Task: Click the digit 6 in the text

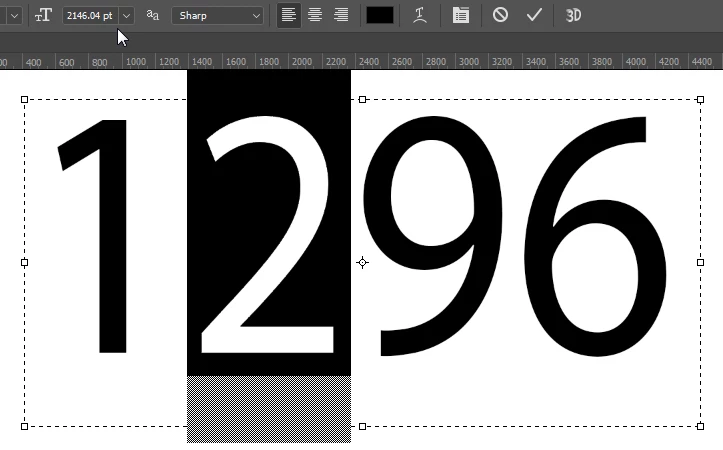Action: (x=595, y=236)
